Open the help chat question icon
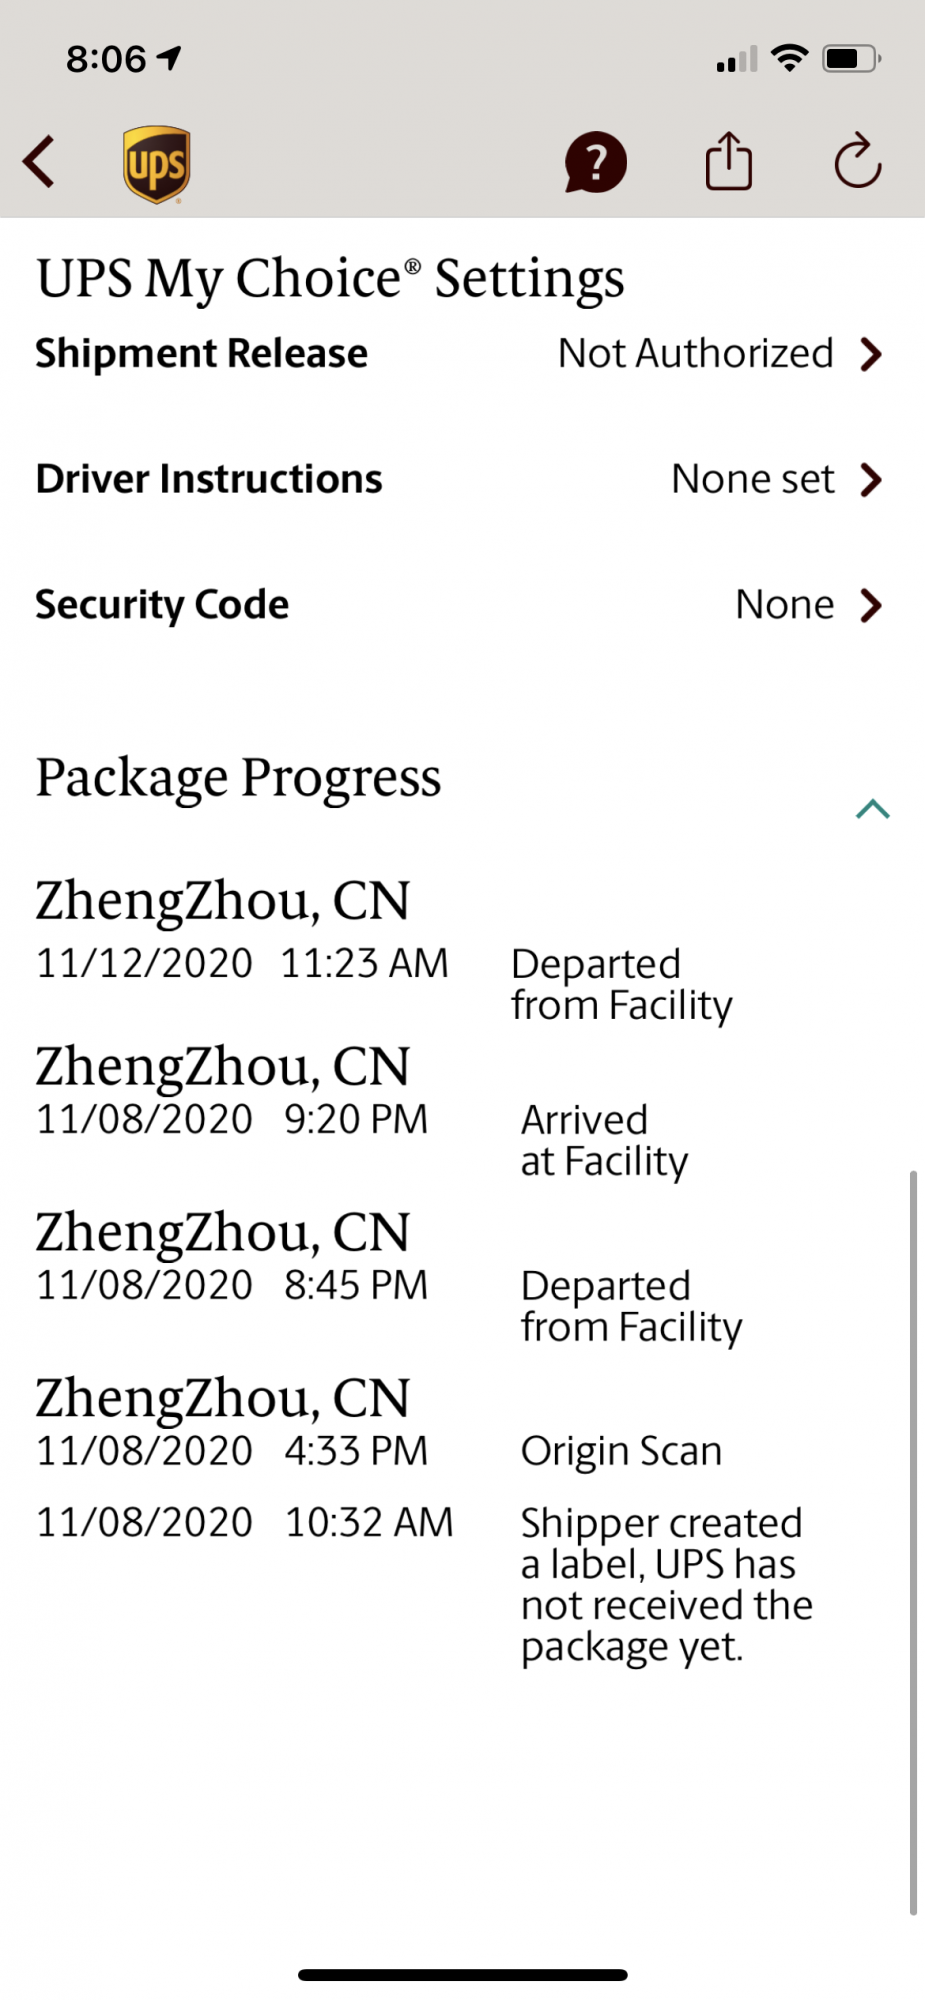Screen dimensions: 925x2000 pos(596,162)
